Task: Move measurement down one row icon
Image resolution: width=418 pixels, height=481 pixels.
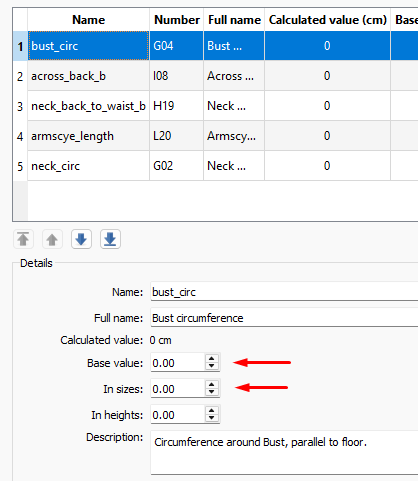Action: (81, 239)
